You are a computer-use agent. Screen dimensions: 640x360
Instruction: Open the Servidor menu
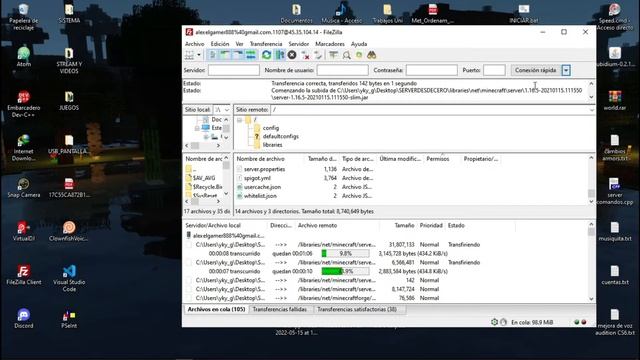point(299,44)
